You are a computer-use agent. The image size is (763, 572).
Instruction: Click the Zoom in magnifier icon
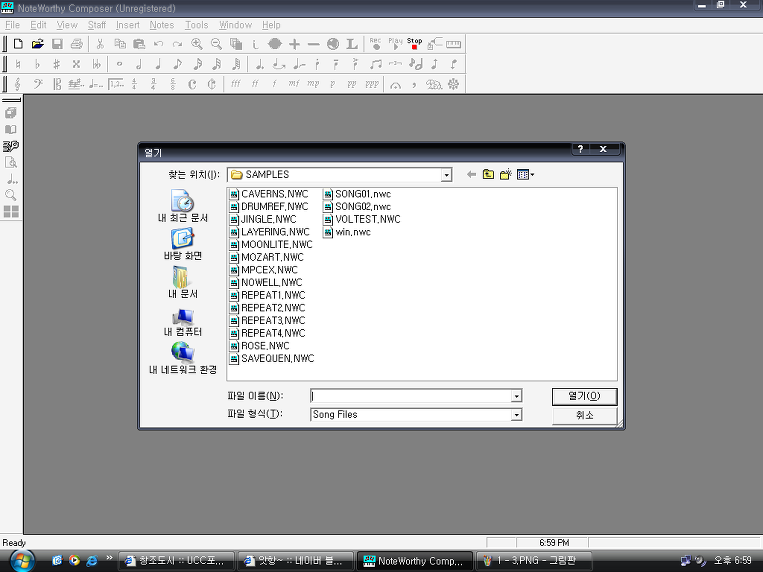click(197, 44)
